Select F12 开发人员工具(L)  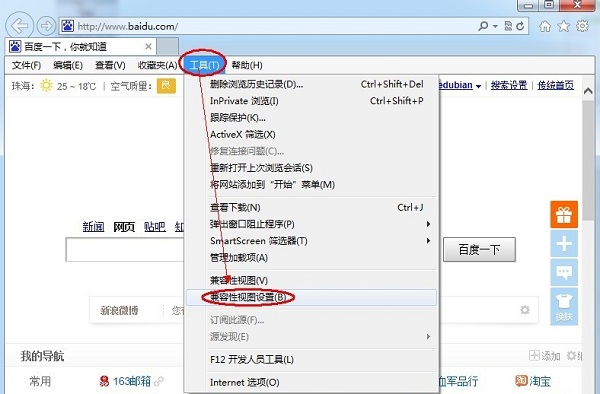(x=311, y=360)
